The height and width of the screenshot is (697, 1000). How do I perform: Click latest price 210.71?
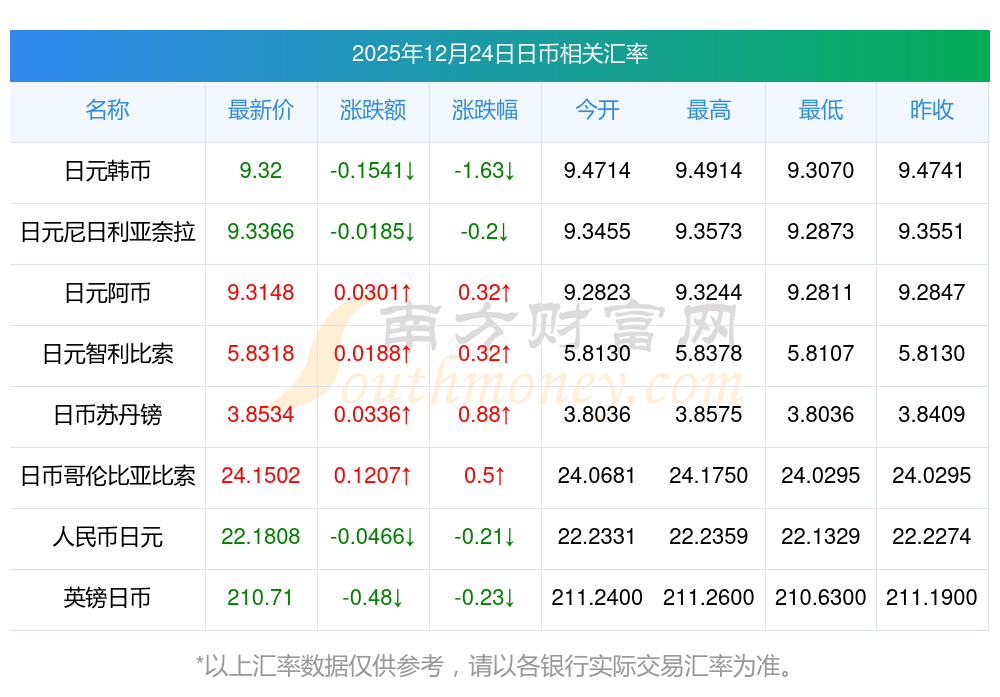click(x=260, y=598)
